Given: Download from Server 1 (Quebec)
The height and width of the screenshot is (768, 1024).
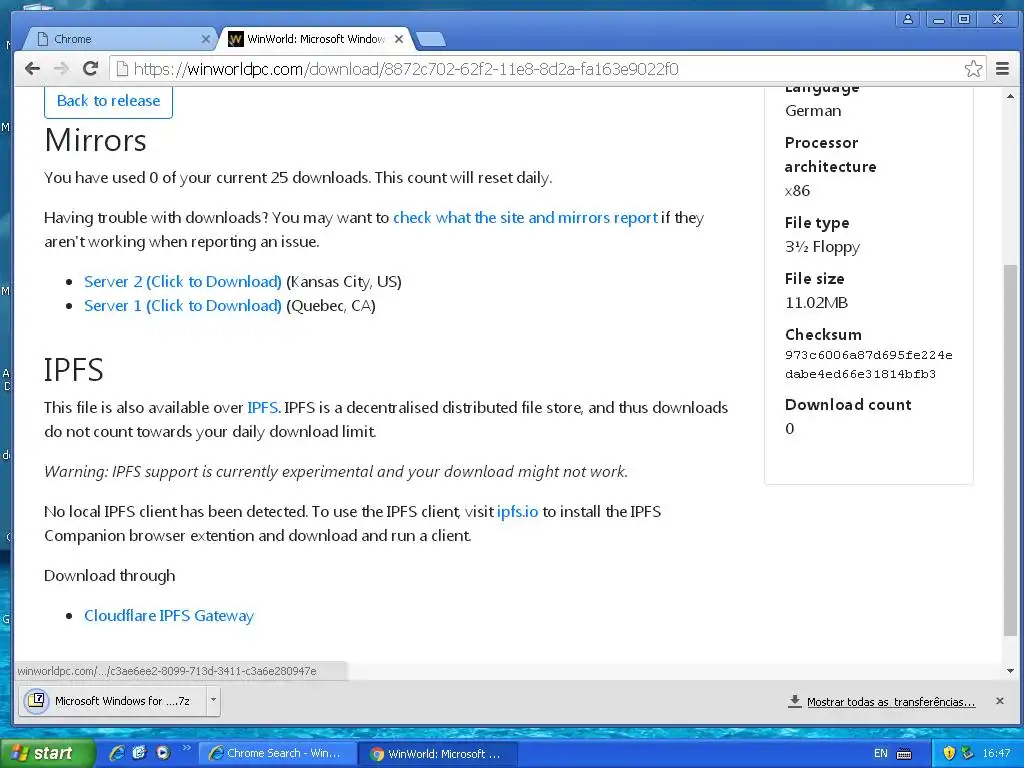Looking at the screenshot, I should coord(183,306).
